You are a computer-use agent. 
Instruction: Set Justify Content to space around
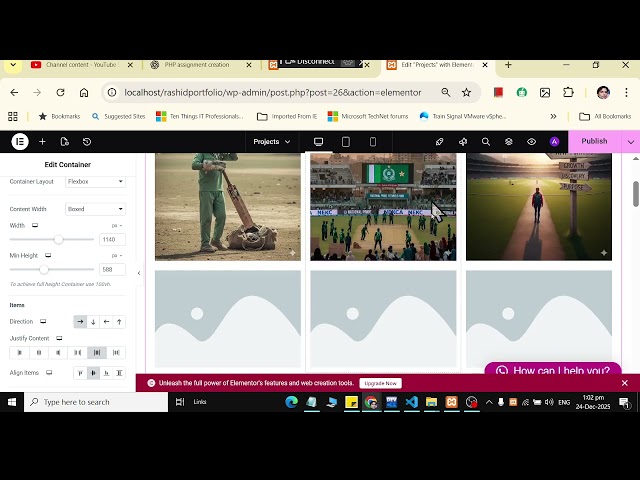click(97, 353)
